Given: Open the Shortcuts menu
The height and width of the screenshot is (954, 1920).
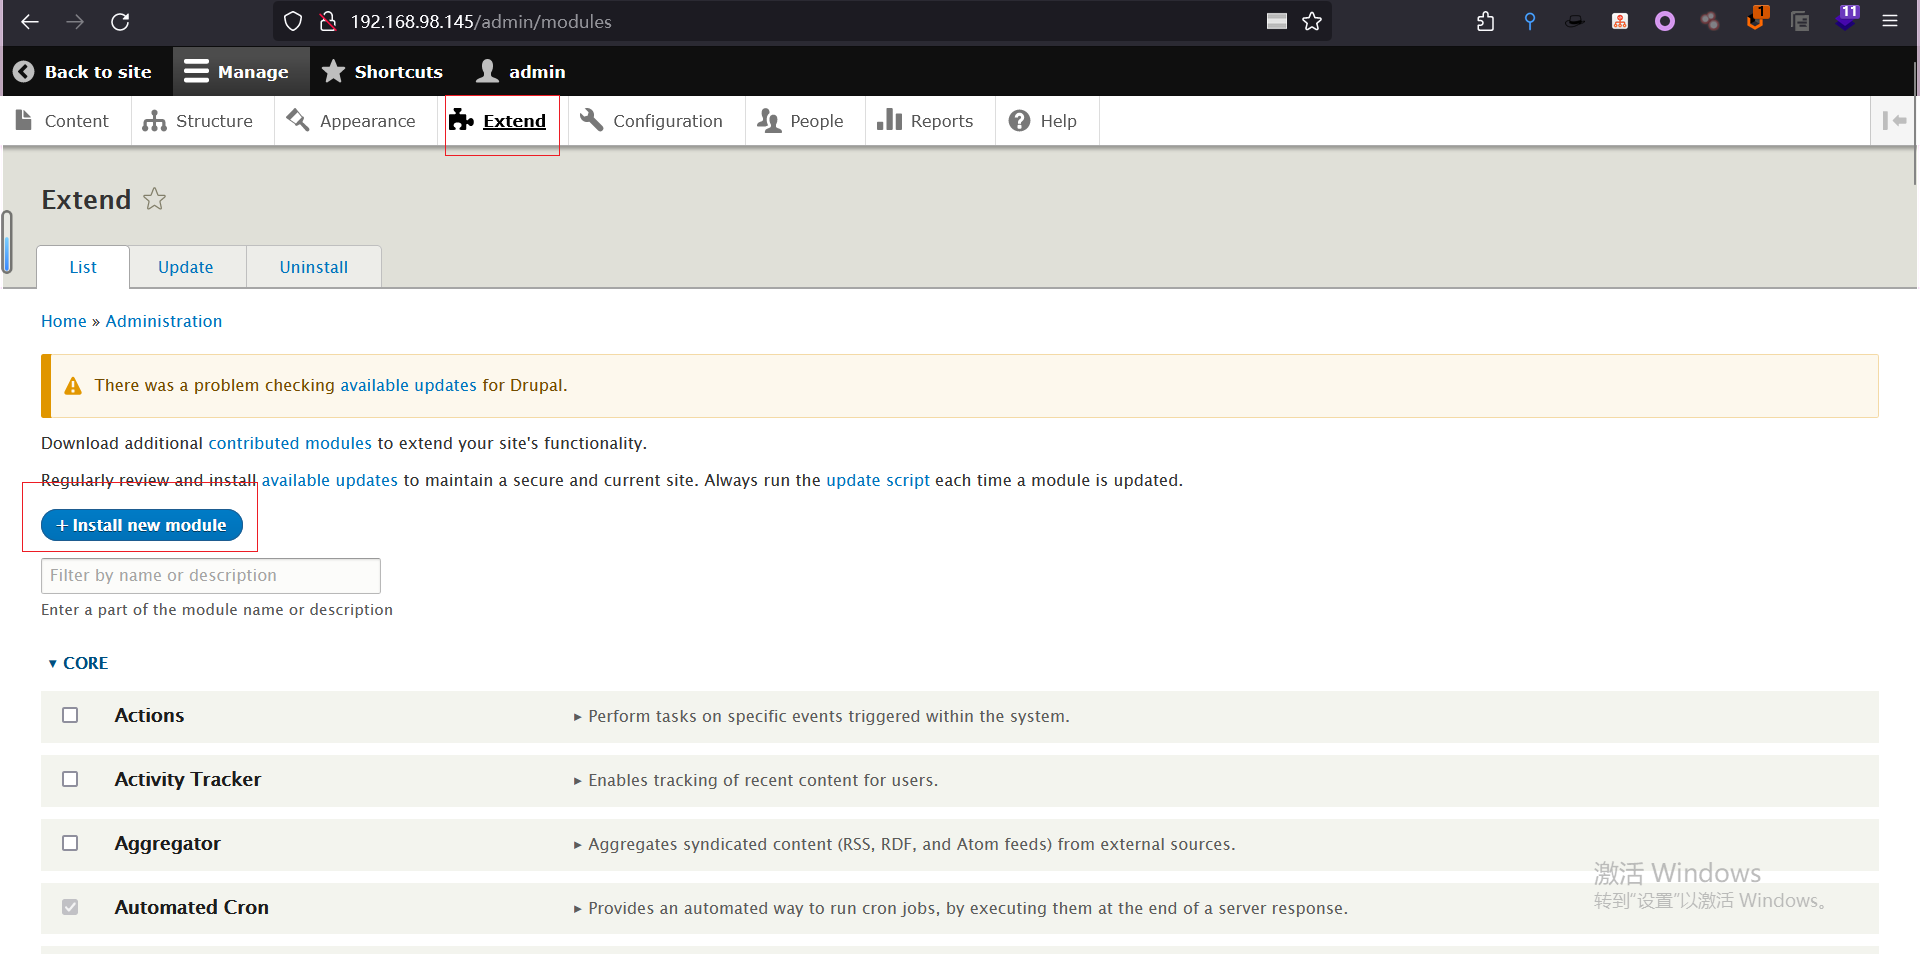Looking at the screenshot, I should (x=382, y=71).
